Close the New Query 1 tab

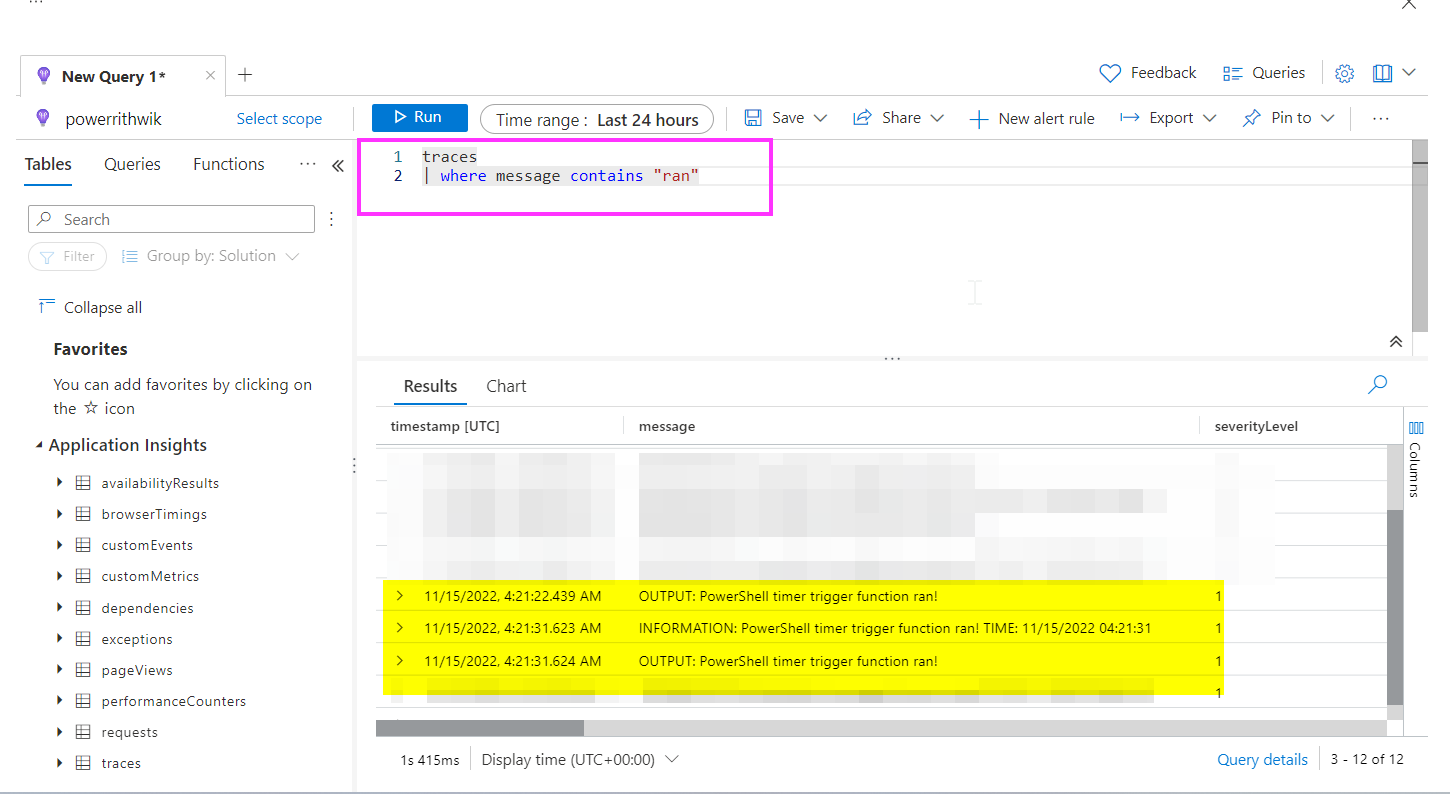pos(210,75)
